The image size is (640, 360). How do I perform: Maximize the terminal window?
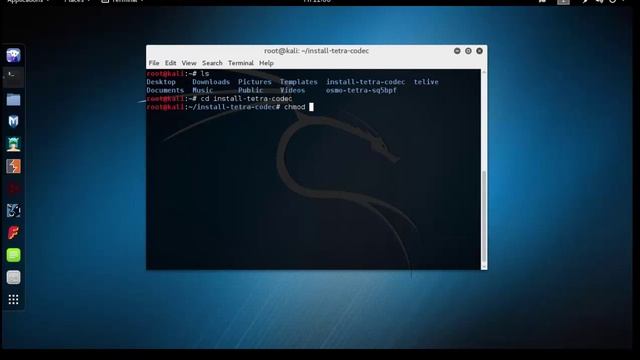point(468,51)
